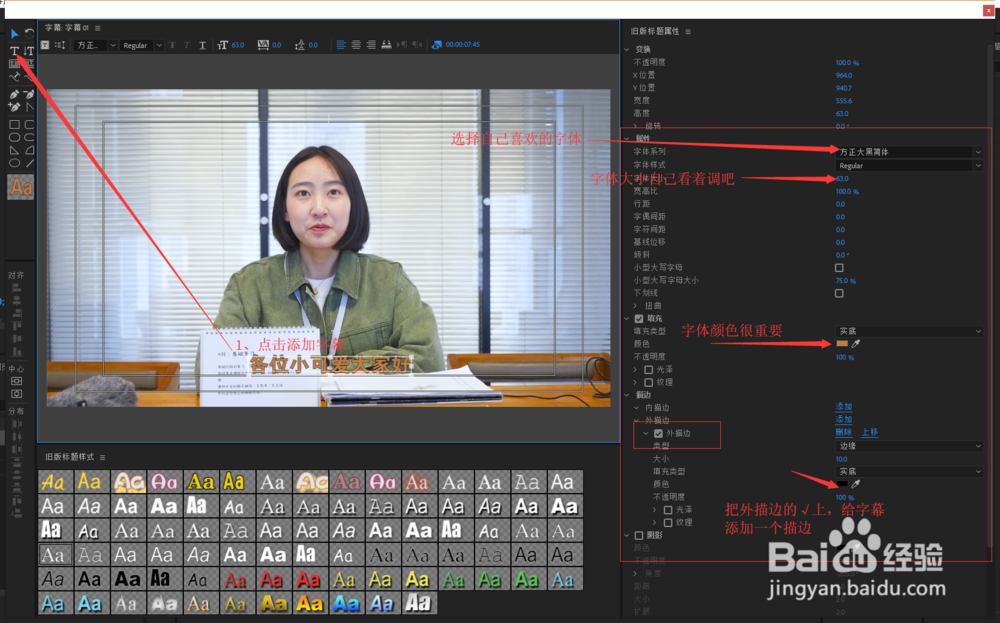
Task: Click background video timecode 00:00:07:45
Action: (x=462, y=45)
